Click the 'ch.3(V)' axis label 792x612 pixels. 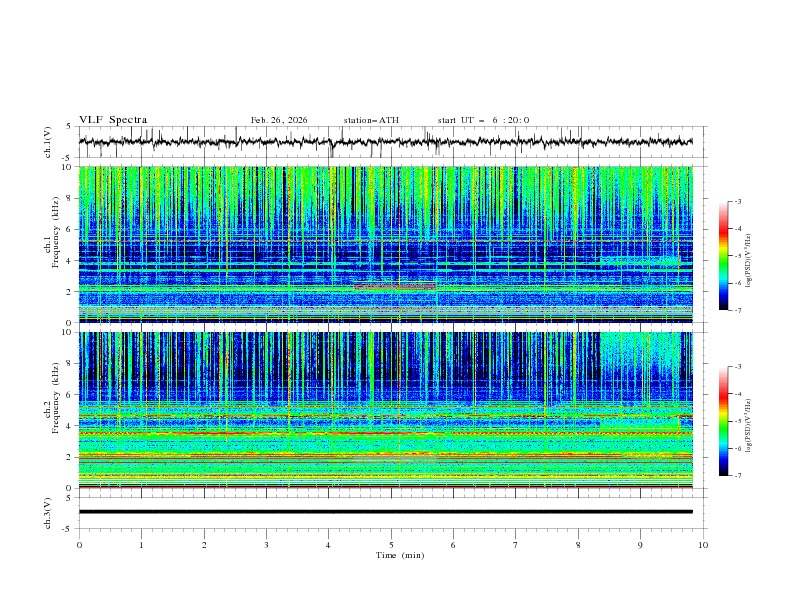pos(48,513)
